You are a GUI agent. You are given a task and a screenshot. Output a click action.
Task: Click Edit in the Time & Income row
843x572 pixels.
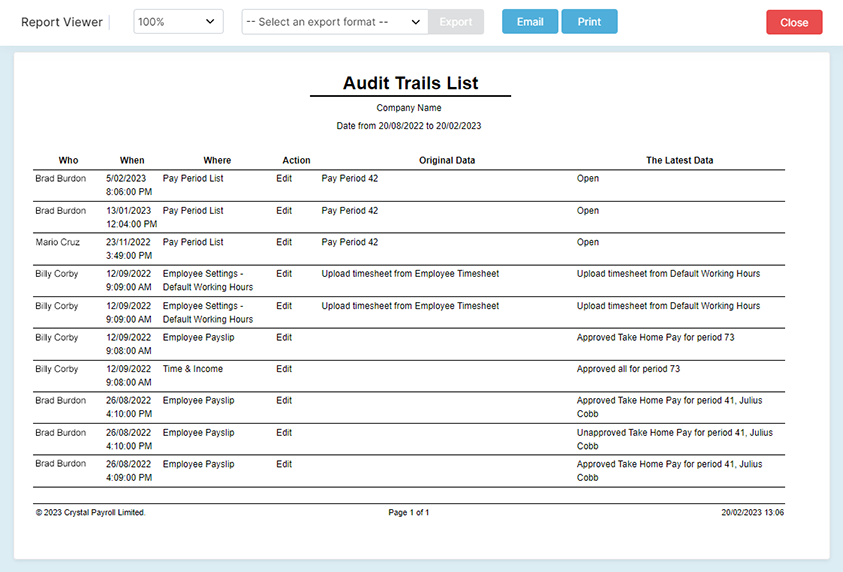[284, 369]
